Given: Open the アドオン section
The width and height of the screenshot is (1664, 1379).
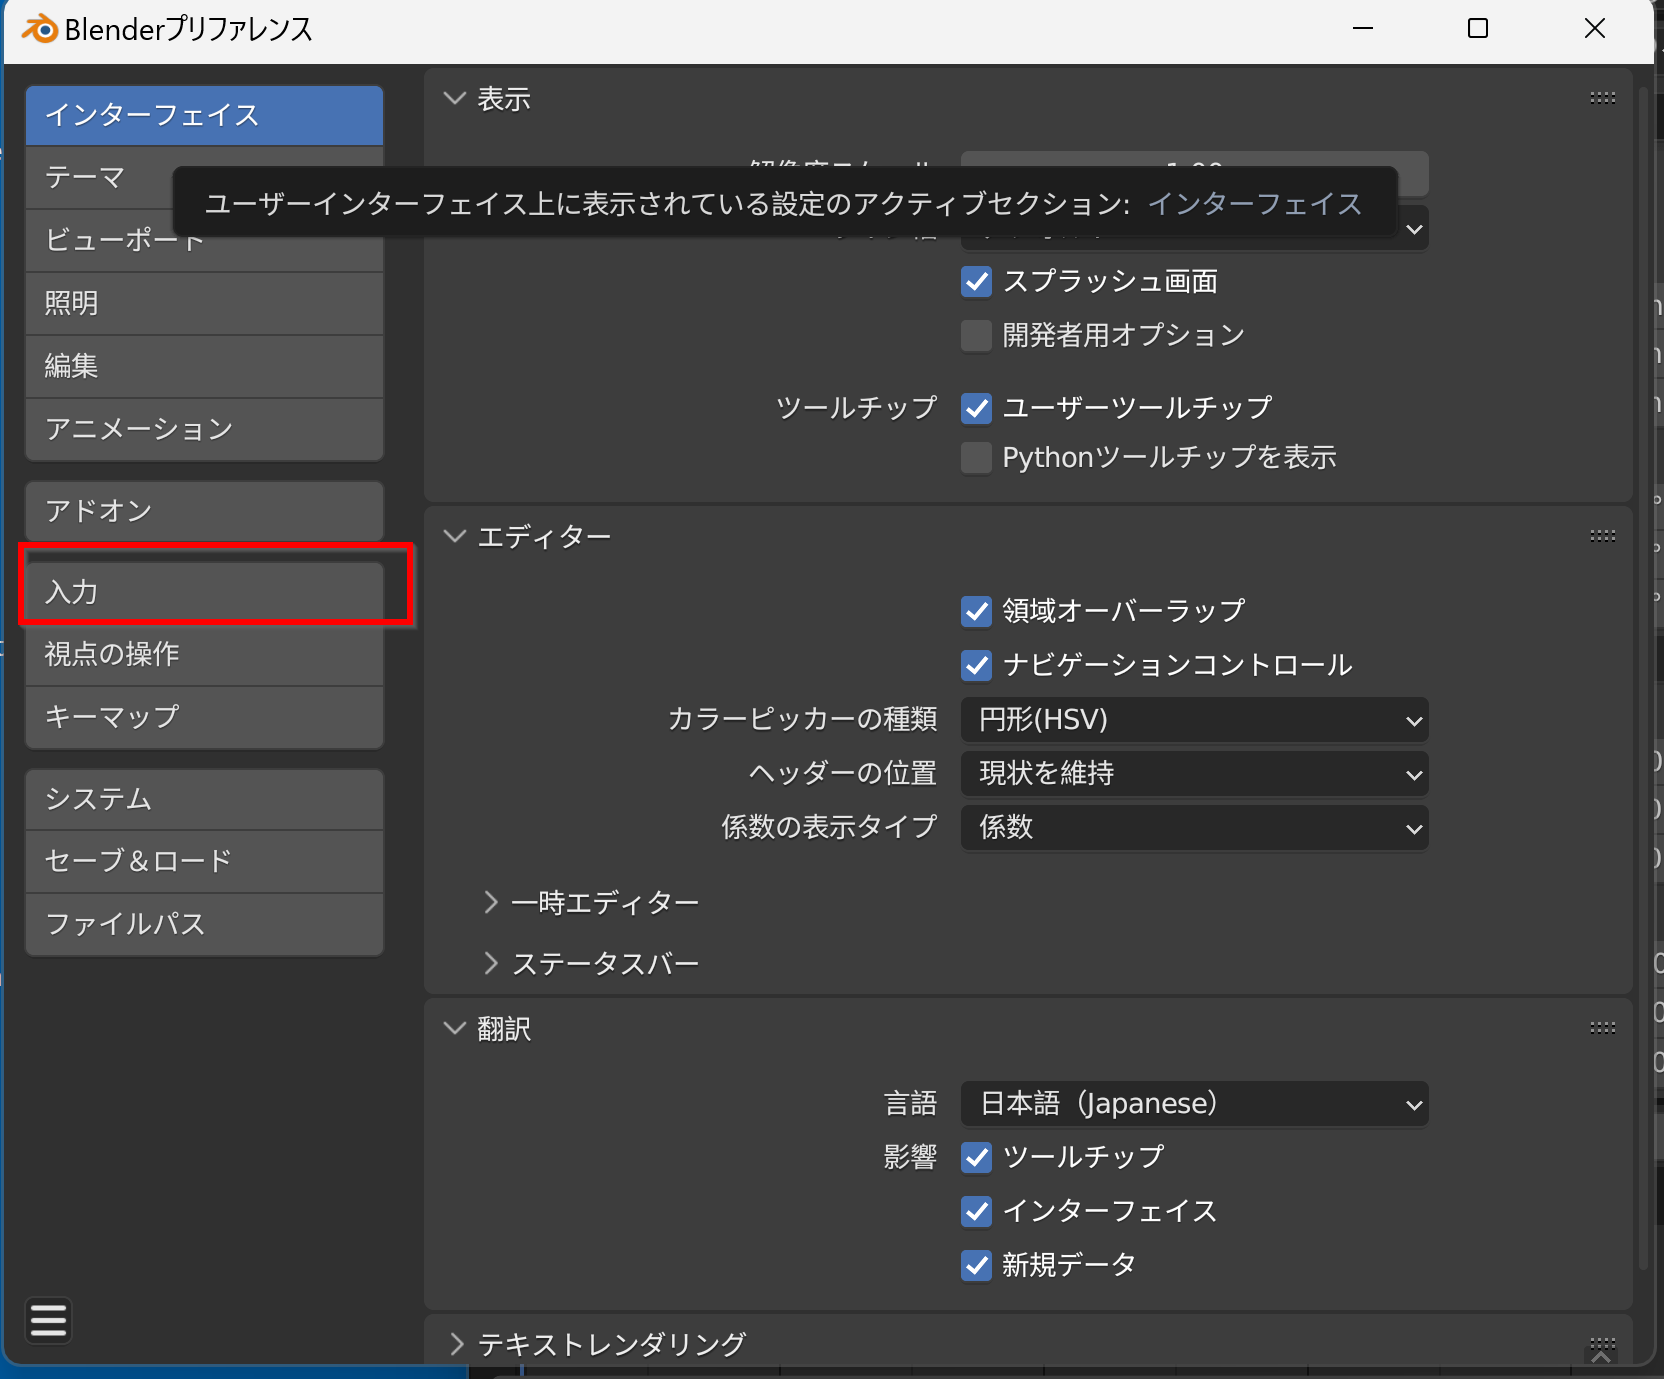Looking at the screenshot, I should click(204, 511).
